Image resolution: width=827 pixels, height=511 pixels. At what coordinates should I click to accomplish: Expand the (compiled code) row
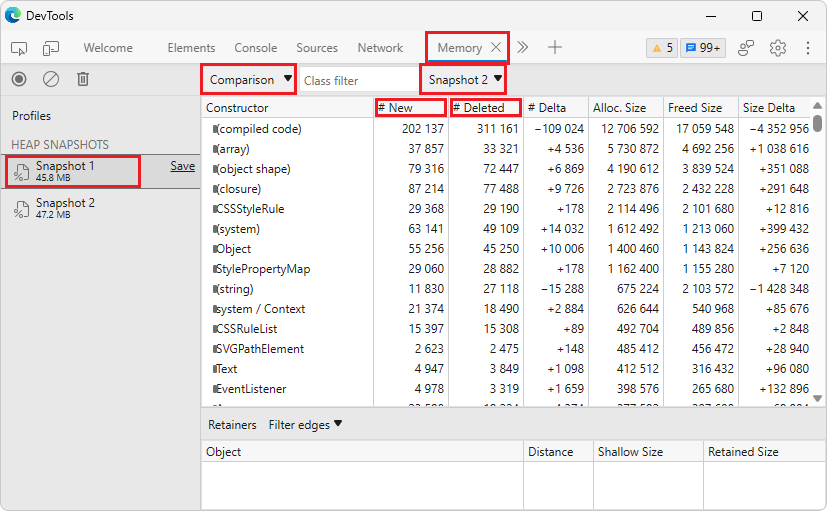(215, 129)
